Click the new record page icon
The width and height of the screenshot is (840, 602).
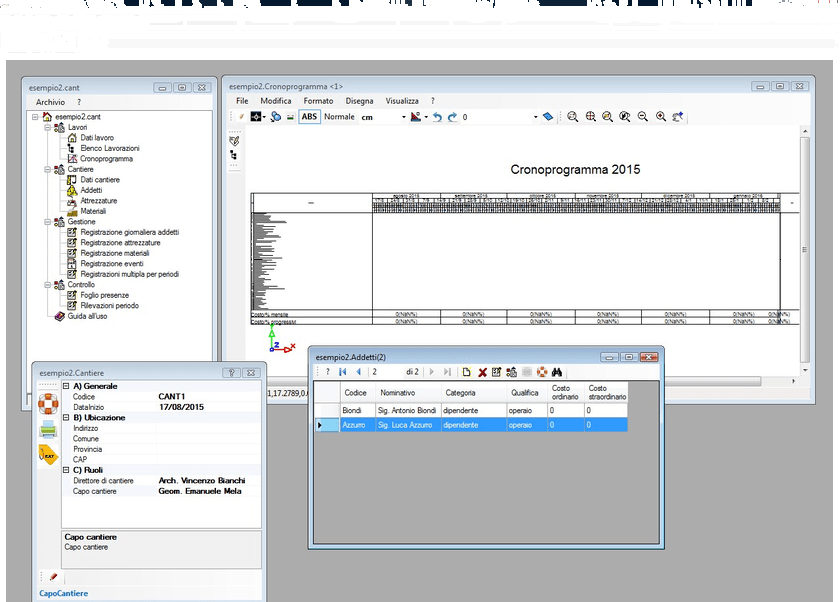pos(466,372)
